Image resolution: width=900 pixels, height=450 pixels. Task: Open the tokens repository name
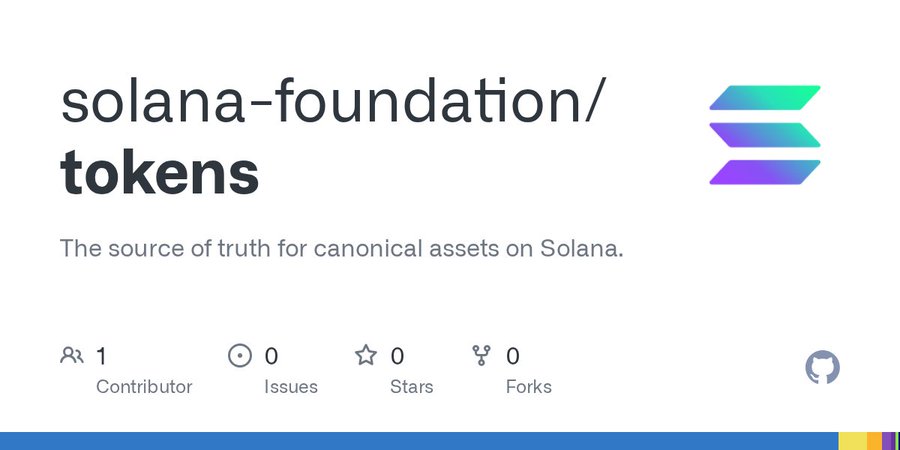tap(160, 172)
